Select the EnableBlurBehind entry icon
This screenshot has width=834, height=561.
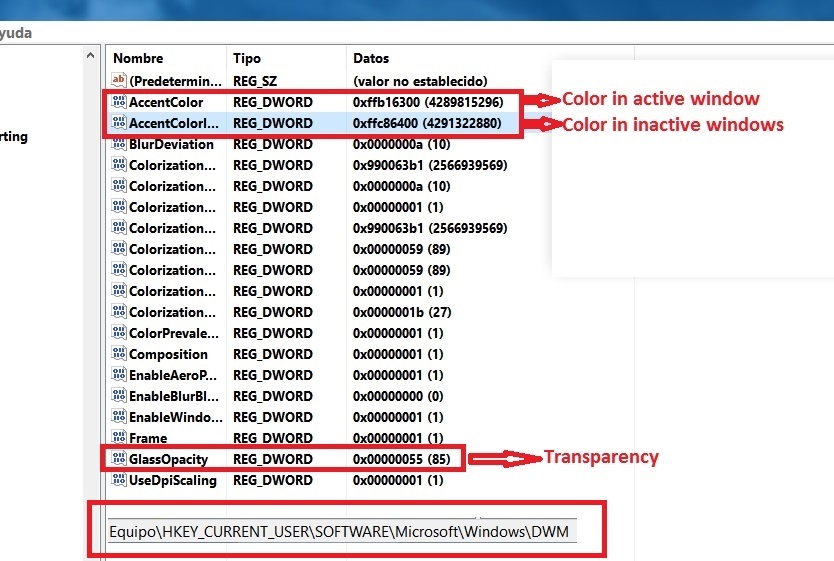118,396
